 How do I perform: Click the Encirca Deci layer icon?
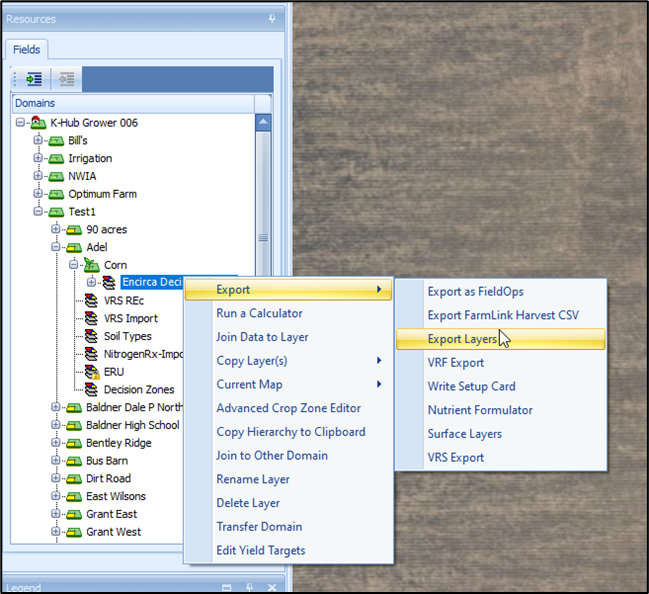click(x=109, y=283)
